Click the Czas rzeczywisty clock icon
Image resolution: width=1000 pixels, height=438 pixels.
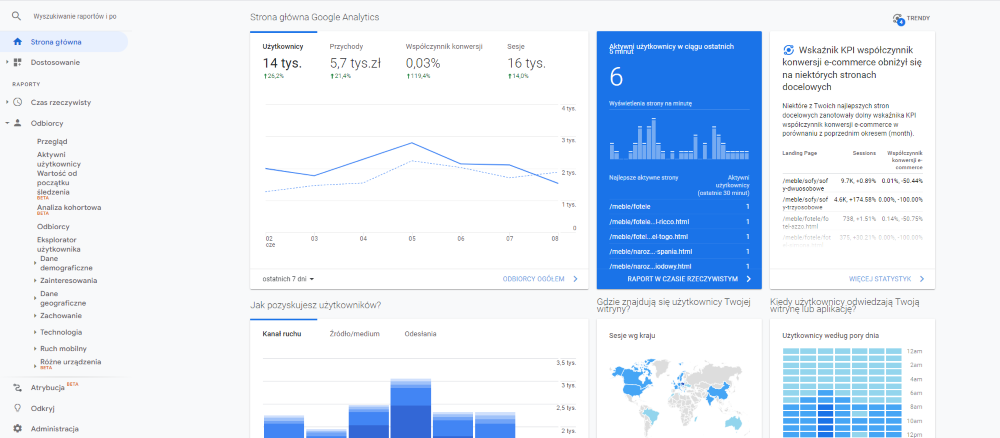click(17, 102)
